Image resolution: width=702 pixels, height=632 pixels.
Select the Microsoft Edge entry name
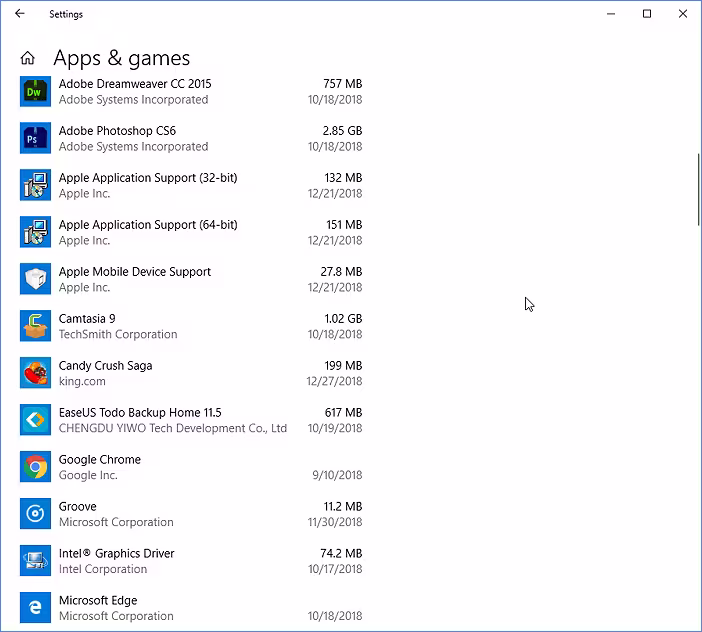98,601
